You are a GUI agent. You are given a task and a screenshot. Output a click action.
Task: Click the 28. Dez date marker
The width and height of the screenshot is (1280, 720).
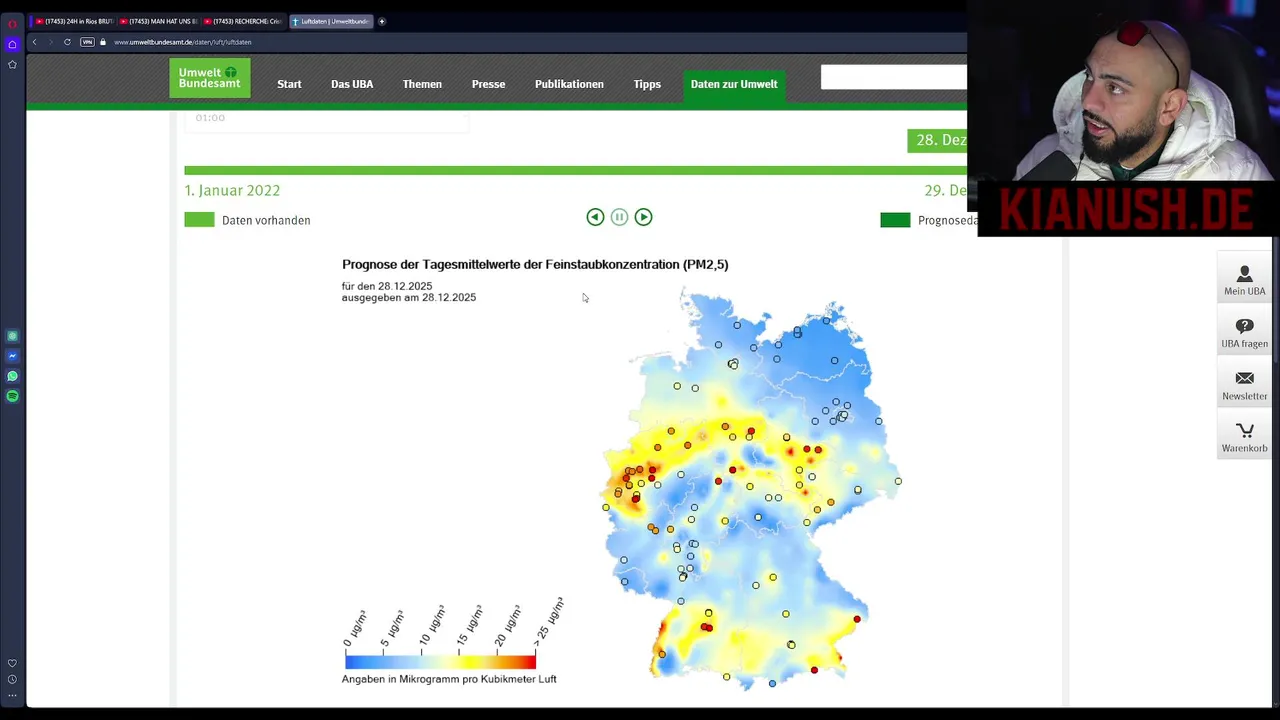click(x=937, y=140)
